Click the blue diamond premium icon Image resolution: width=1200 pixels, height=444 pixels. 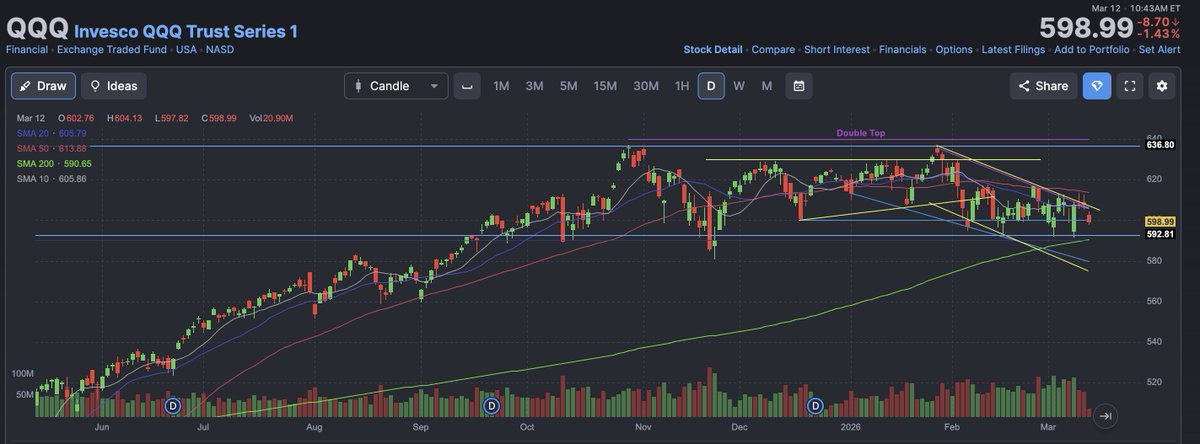click(1096, 86)
